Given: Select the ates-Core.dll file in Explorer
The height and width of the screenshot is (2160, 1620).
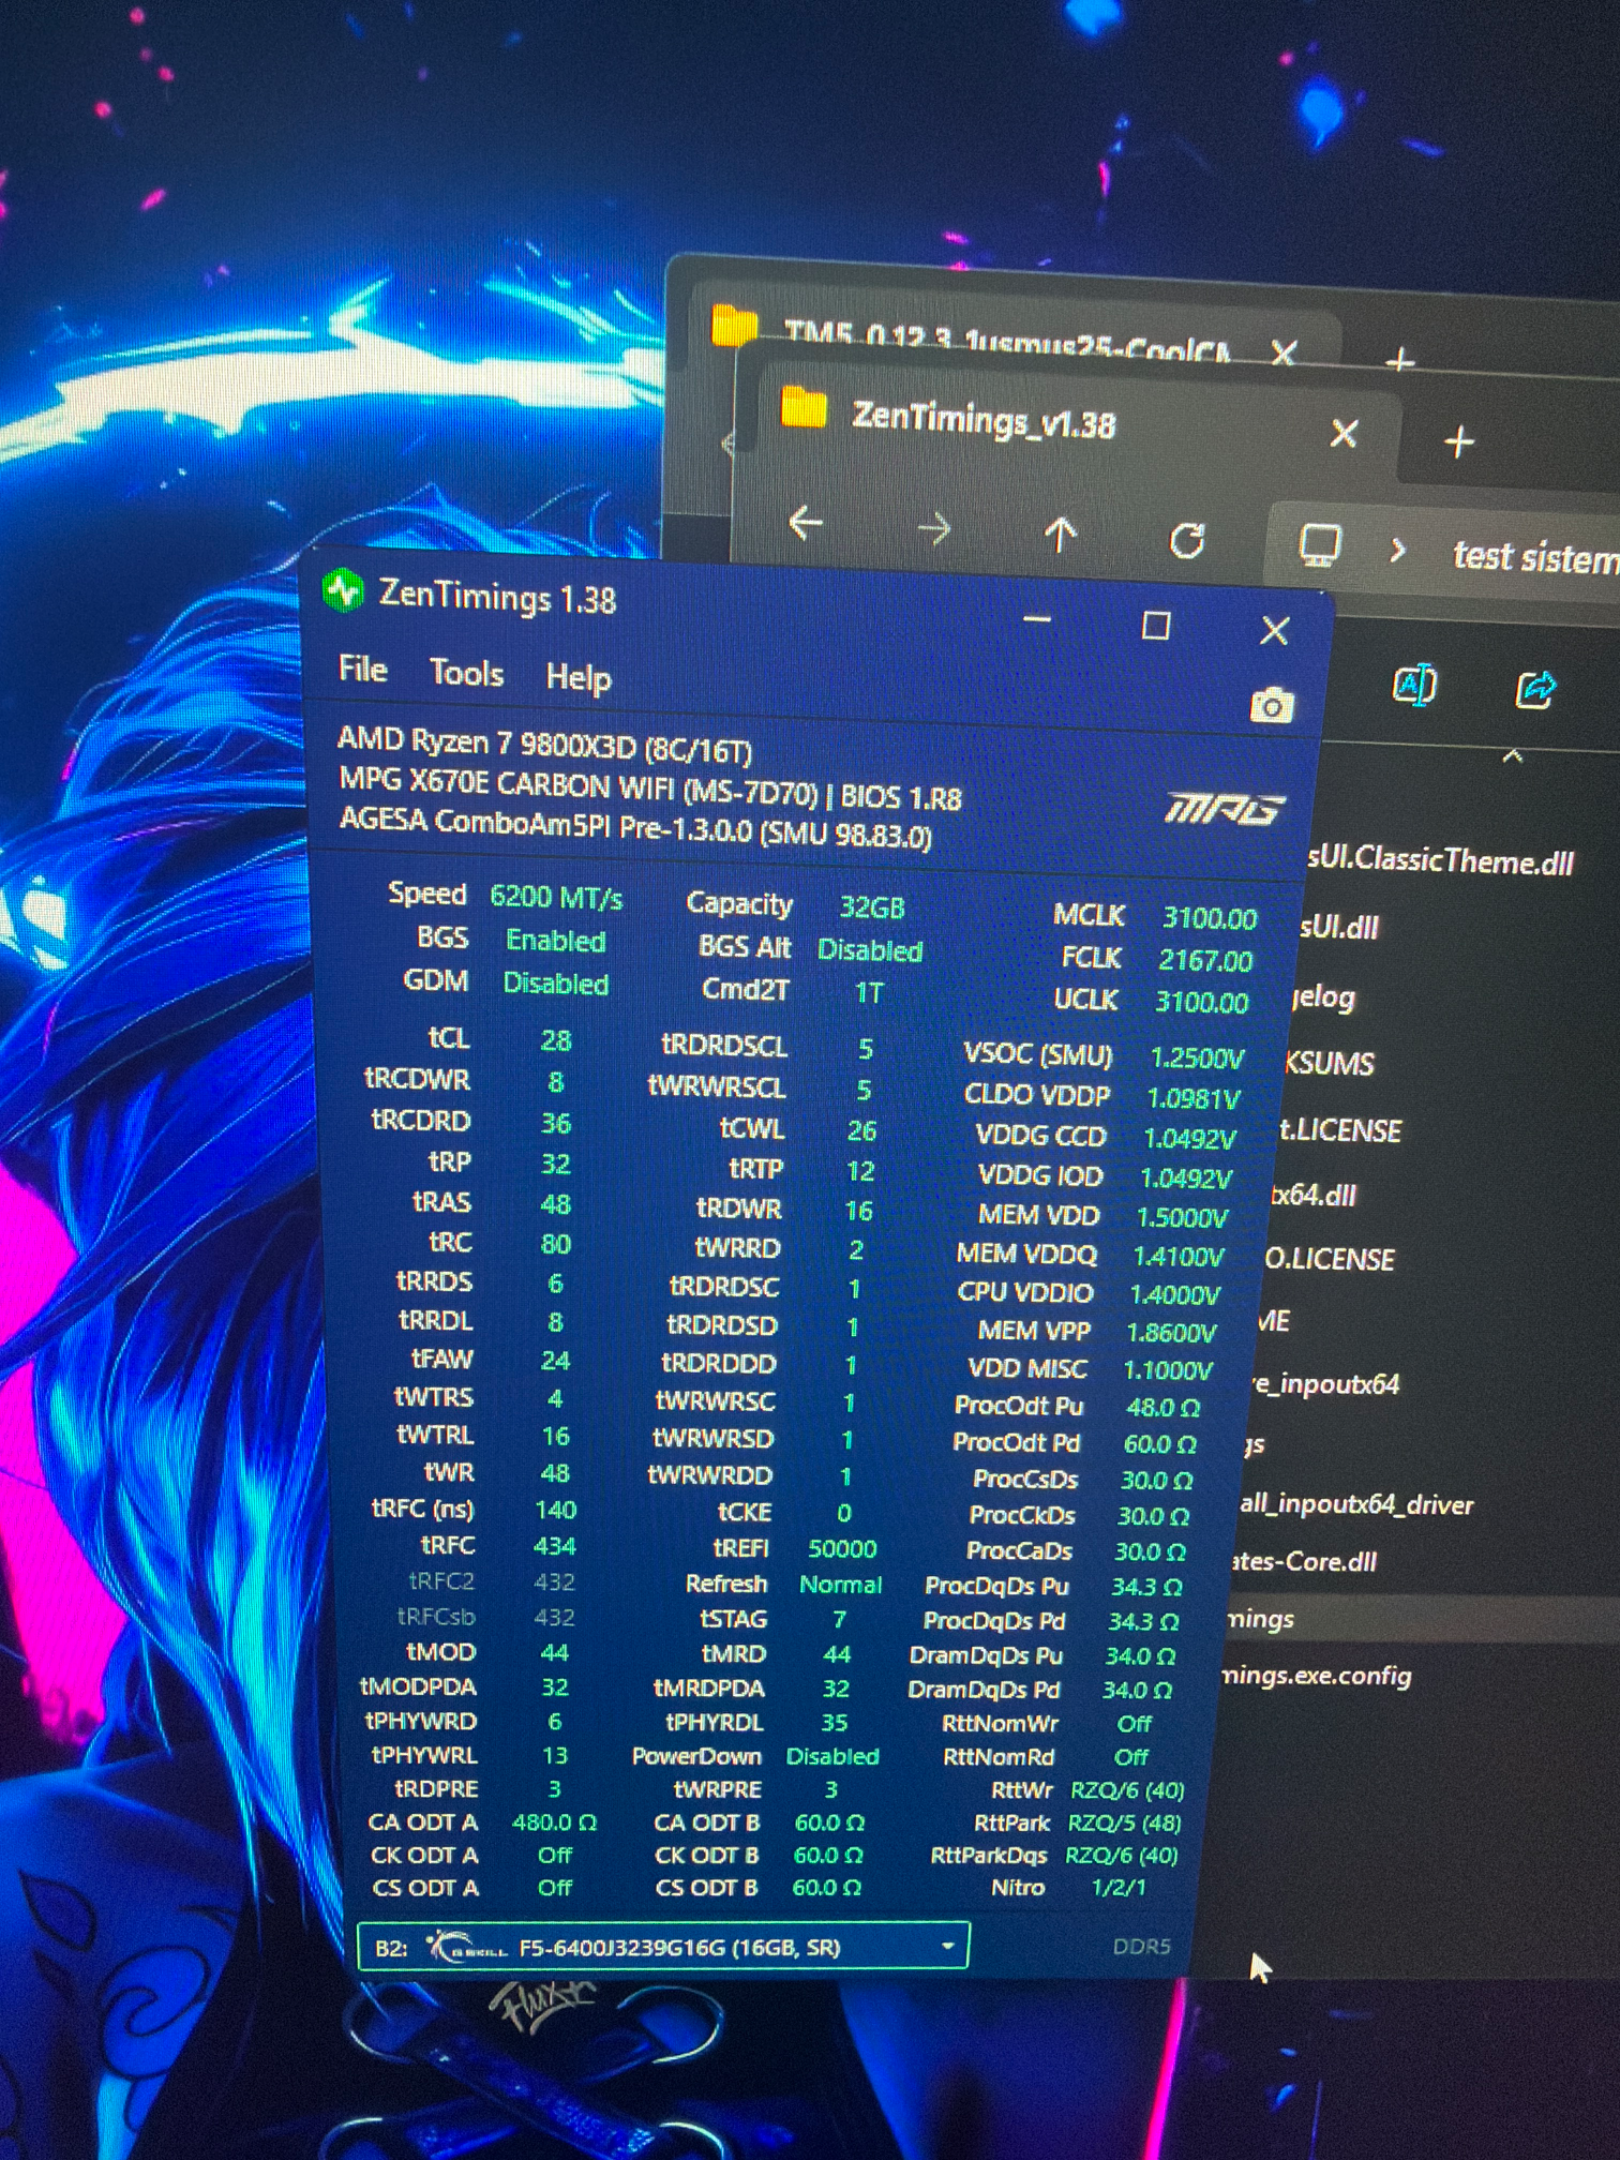Looking at the screenshot, I should tap(1304, 1562).
